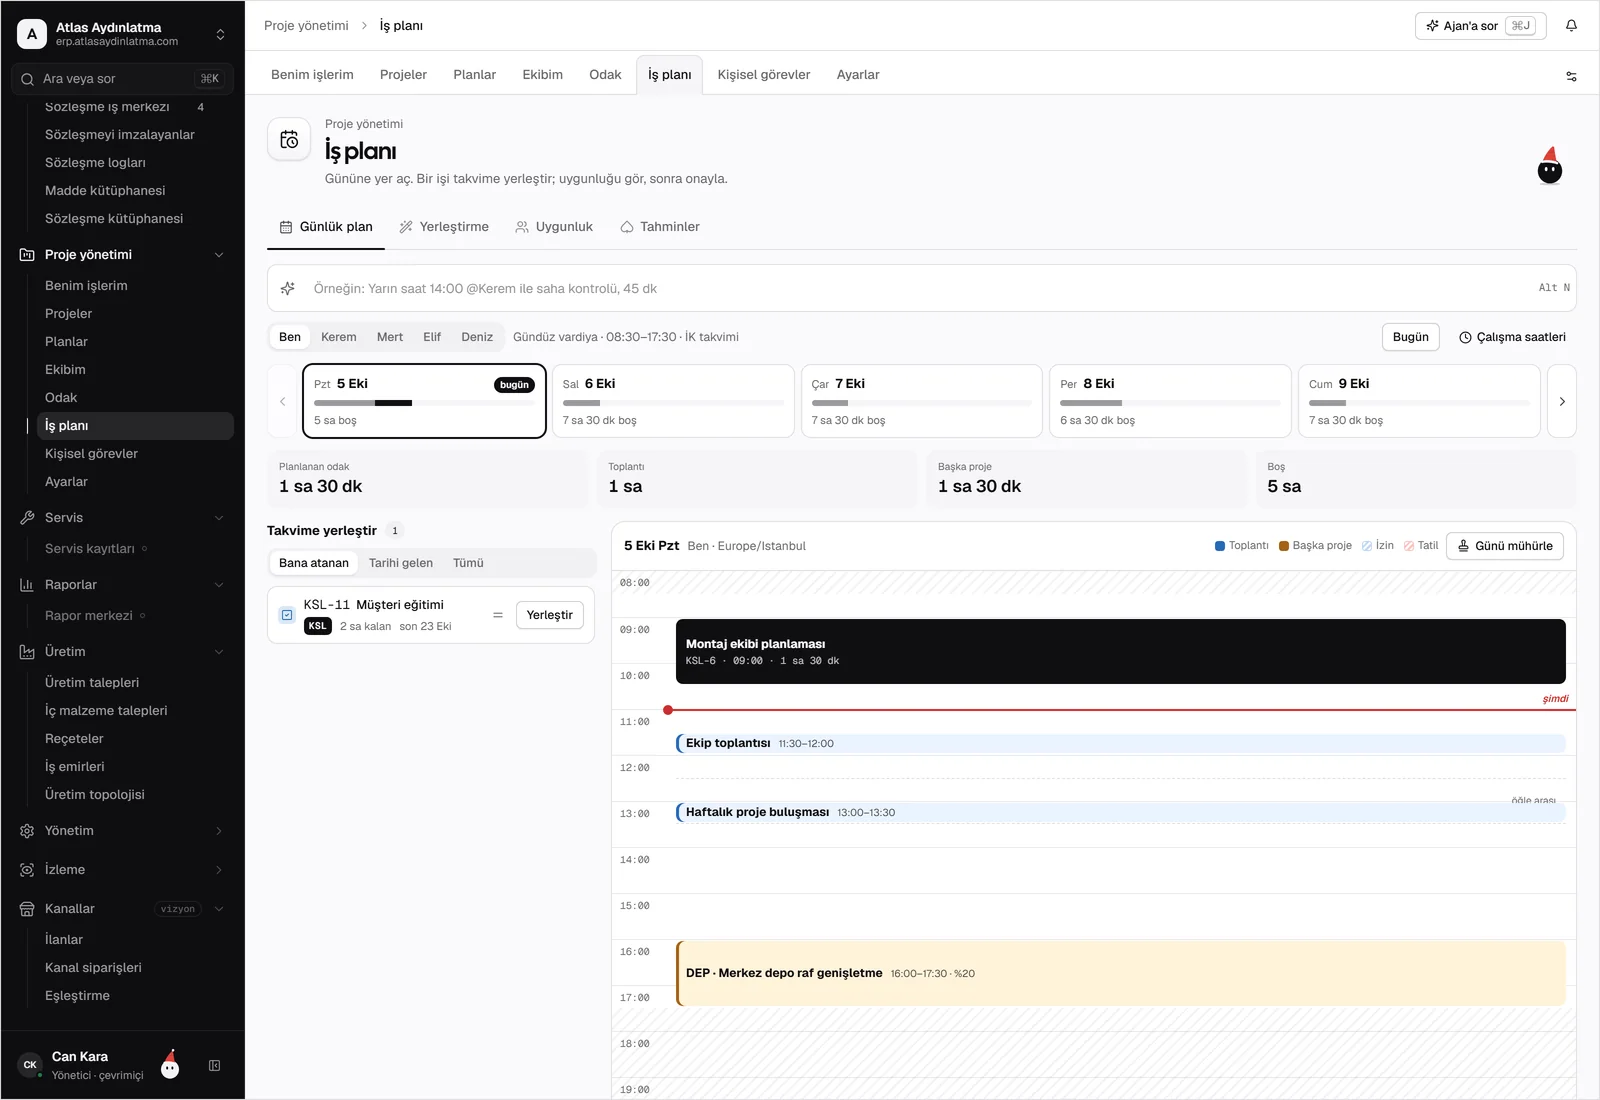Viewport: 1600px width, 1100px height.
Task: Switch the list filter to Tarihi gelen
Action: click(x=401, y=563)
